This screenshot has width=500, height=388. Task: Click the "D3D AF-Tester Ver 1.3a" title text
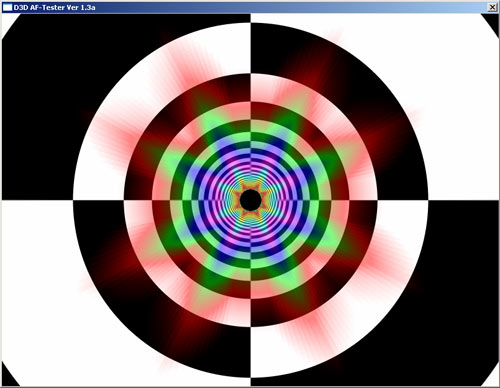click(54, 7)
